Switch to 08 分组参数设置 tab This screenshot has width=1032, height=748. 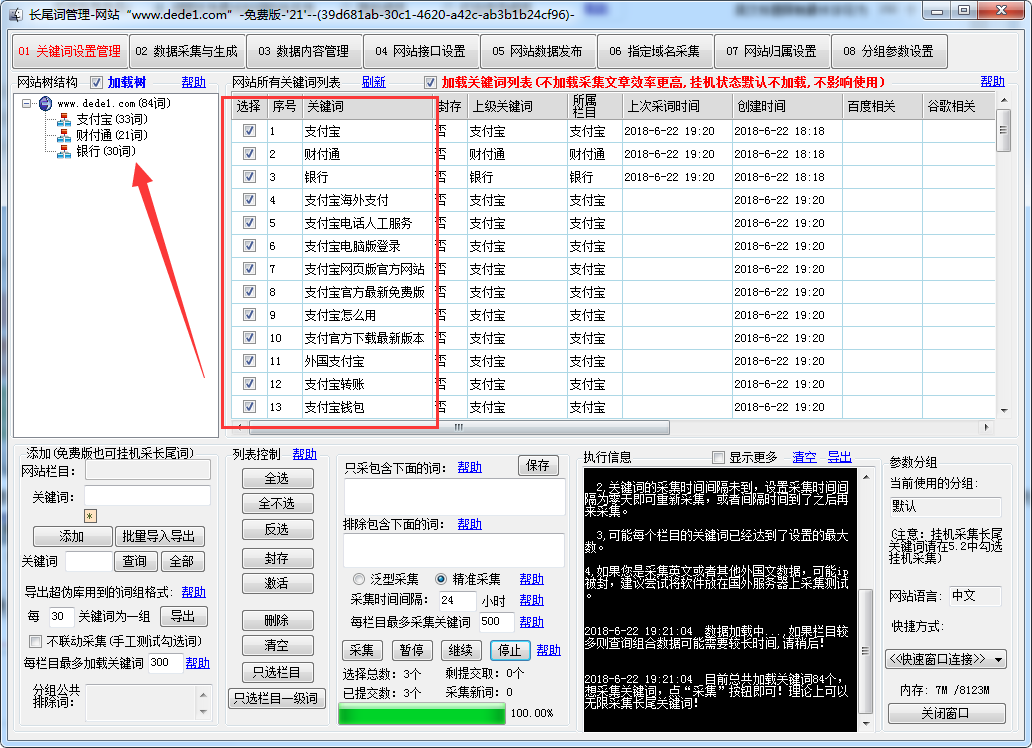889,51
